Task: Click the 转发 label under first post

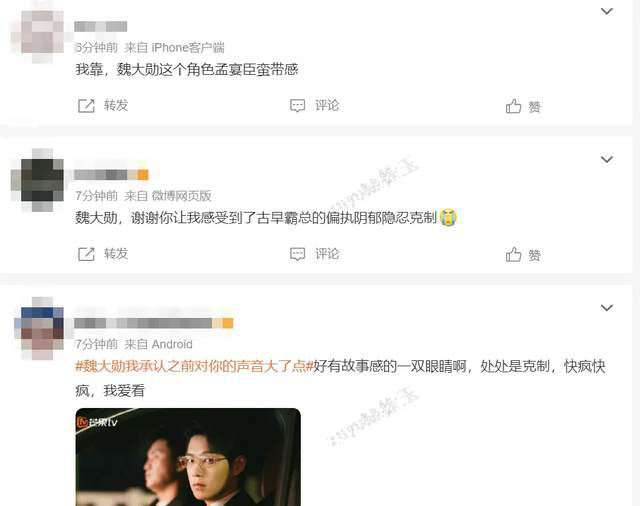Action: pos(116,106)
